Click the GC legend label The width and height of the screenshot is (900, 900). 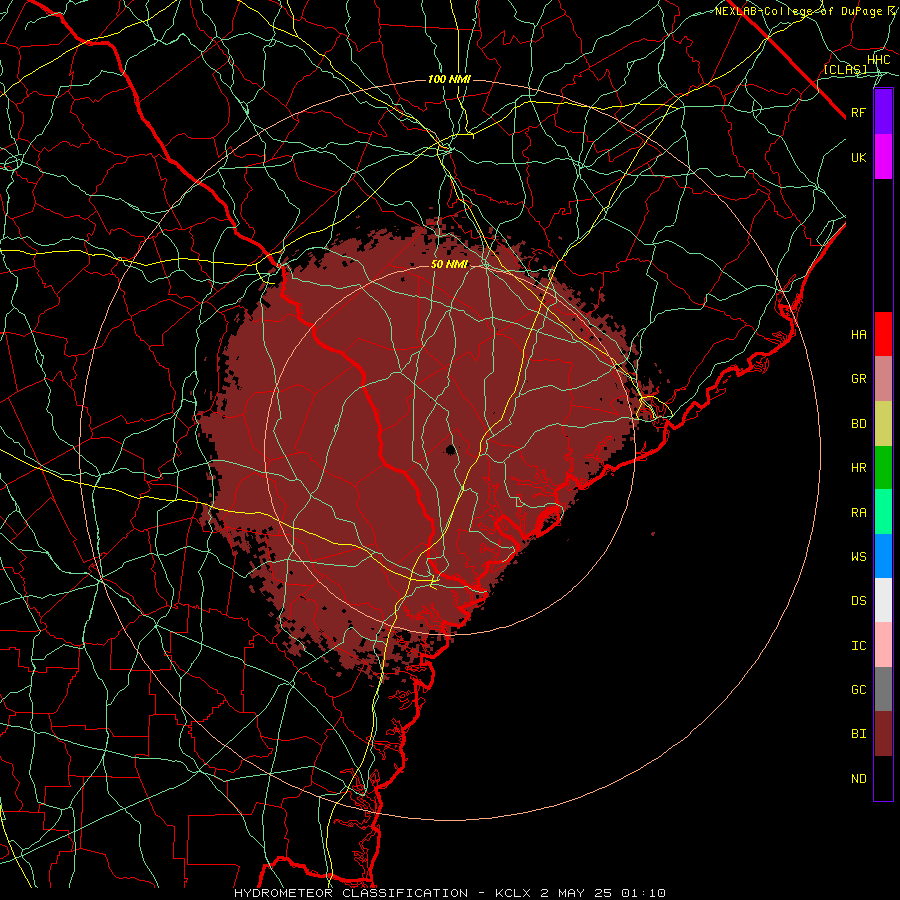coord(858,690)
